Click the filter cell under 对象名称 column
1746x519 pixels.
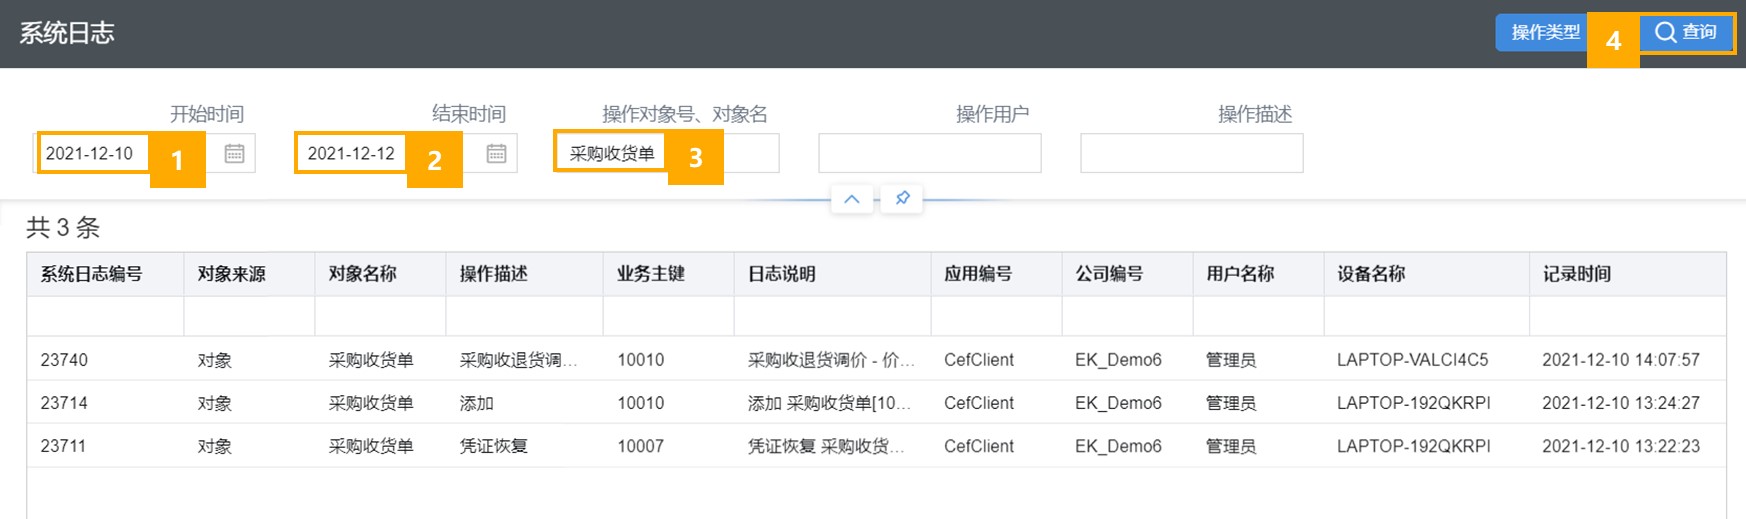click(x=380, y=316)
